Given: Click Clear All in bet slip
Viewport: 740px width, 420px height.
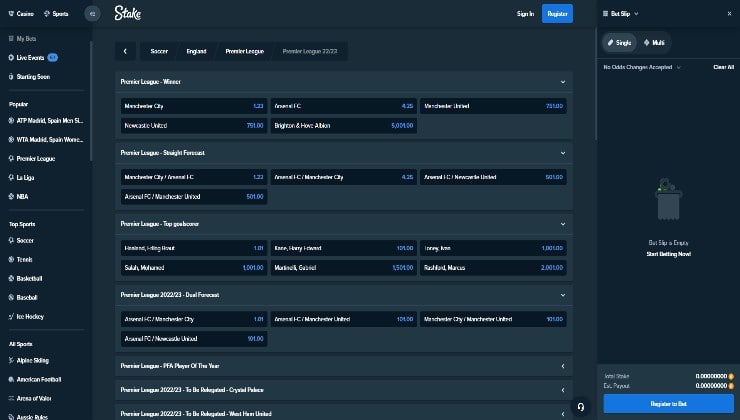Looking at the screenshot, I should (723, 67).
